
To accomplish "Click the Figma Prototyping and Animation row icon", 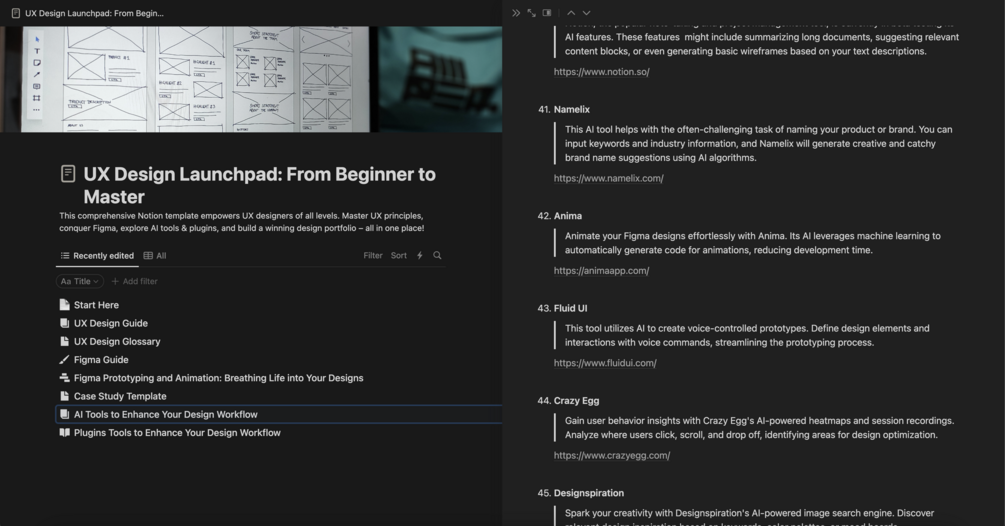I will click(x=64, y=378).
